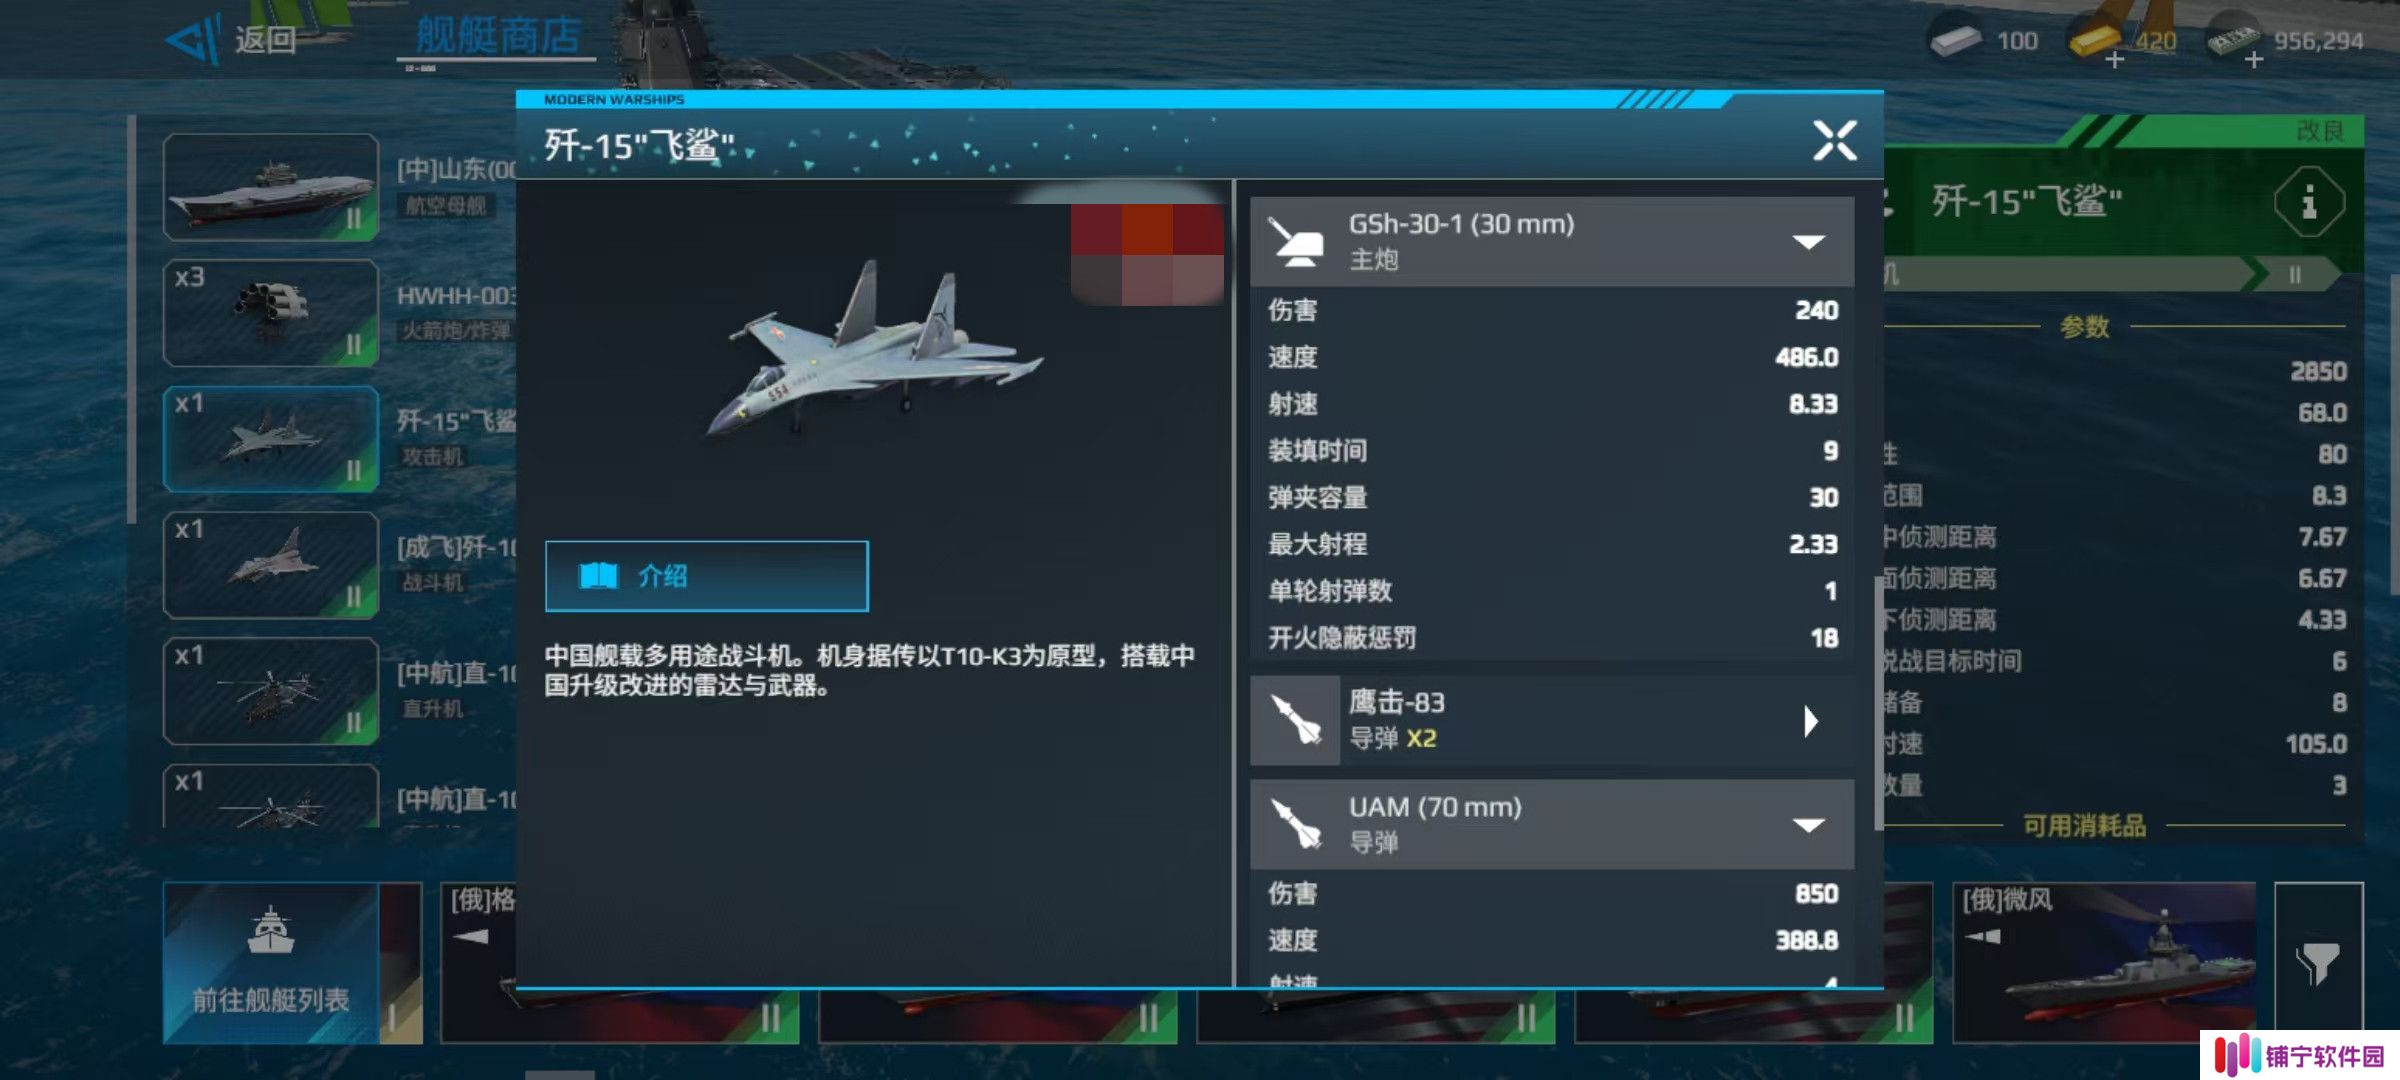Close the 歼-15 details popup
Image resolution: width=2400 pixels, height=1080 pixels.
(1835, 141)
